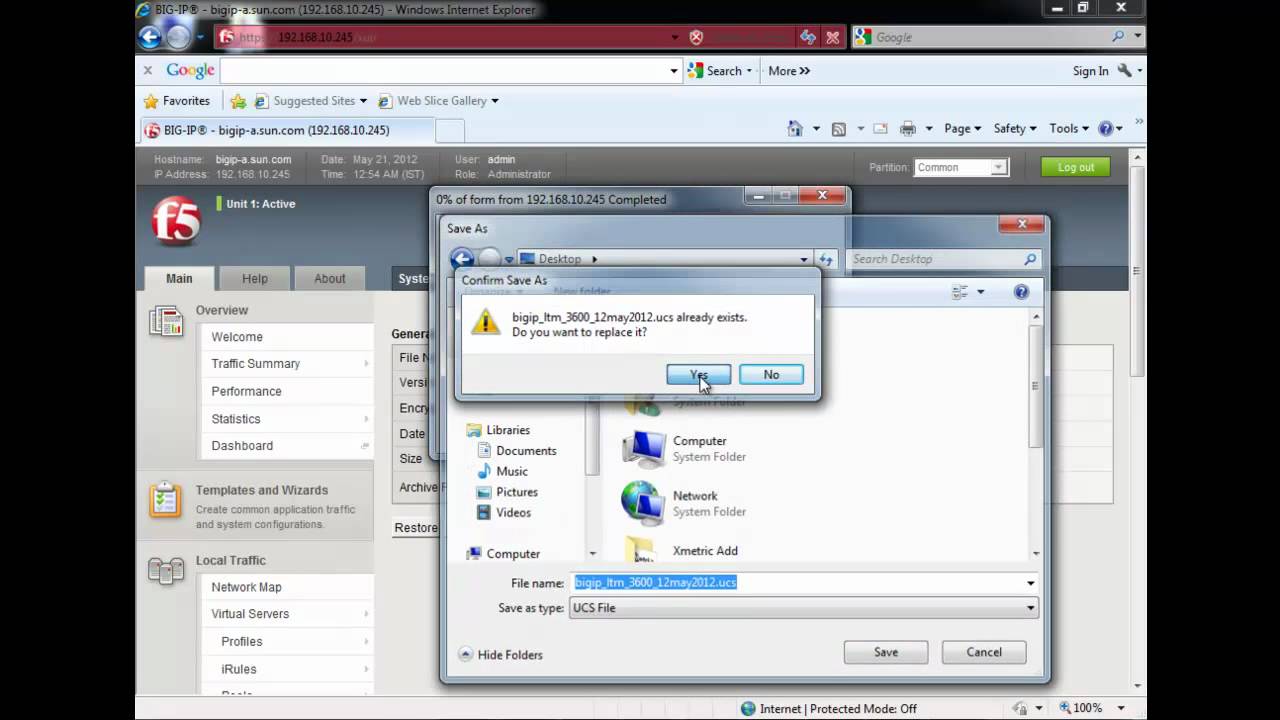Click the IE Home icon
1280x720 pixels.
pos(795,129)
